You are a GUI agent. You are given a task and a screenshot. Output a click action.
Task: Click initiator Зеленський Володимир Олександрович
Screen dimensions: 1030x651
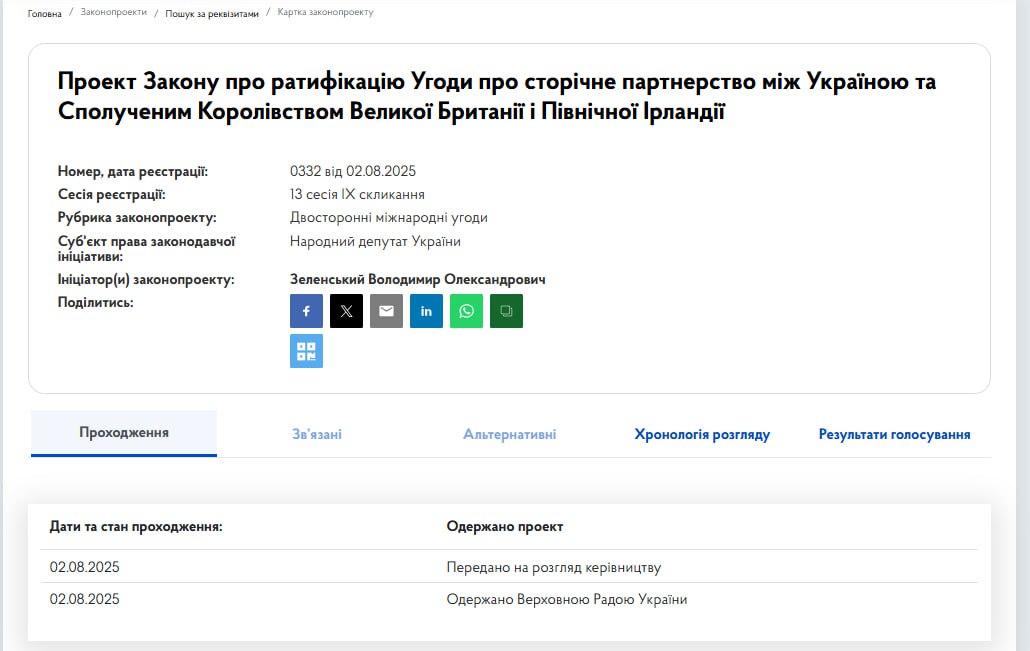[417, 280]
